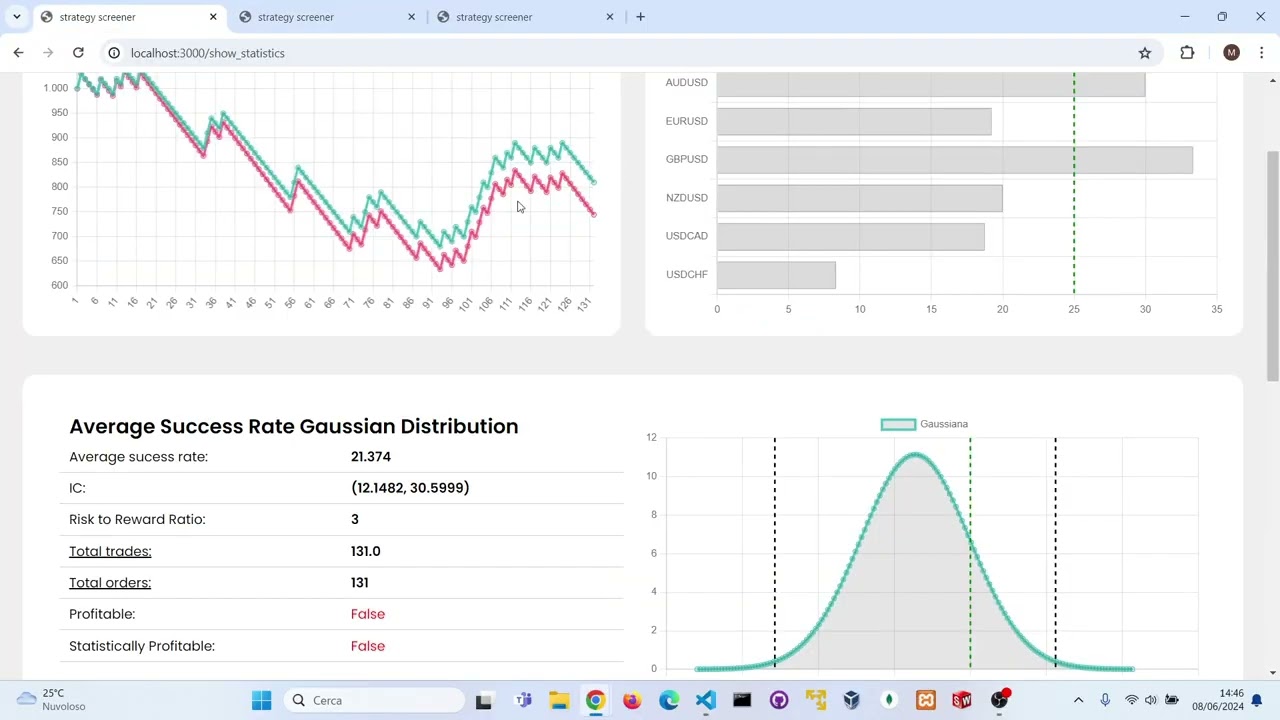1280x720 pixels.
Task: Close the first strategy screener tab
Action: pyautogui.click(x=213, y=17)
